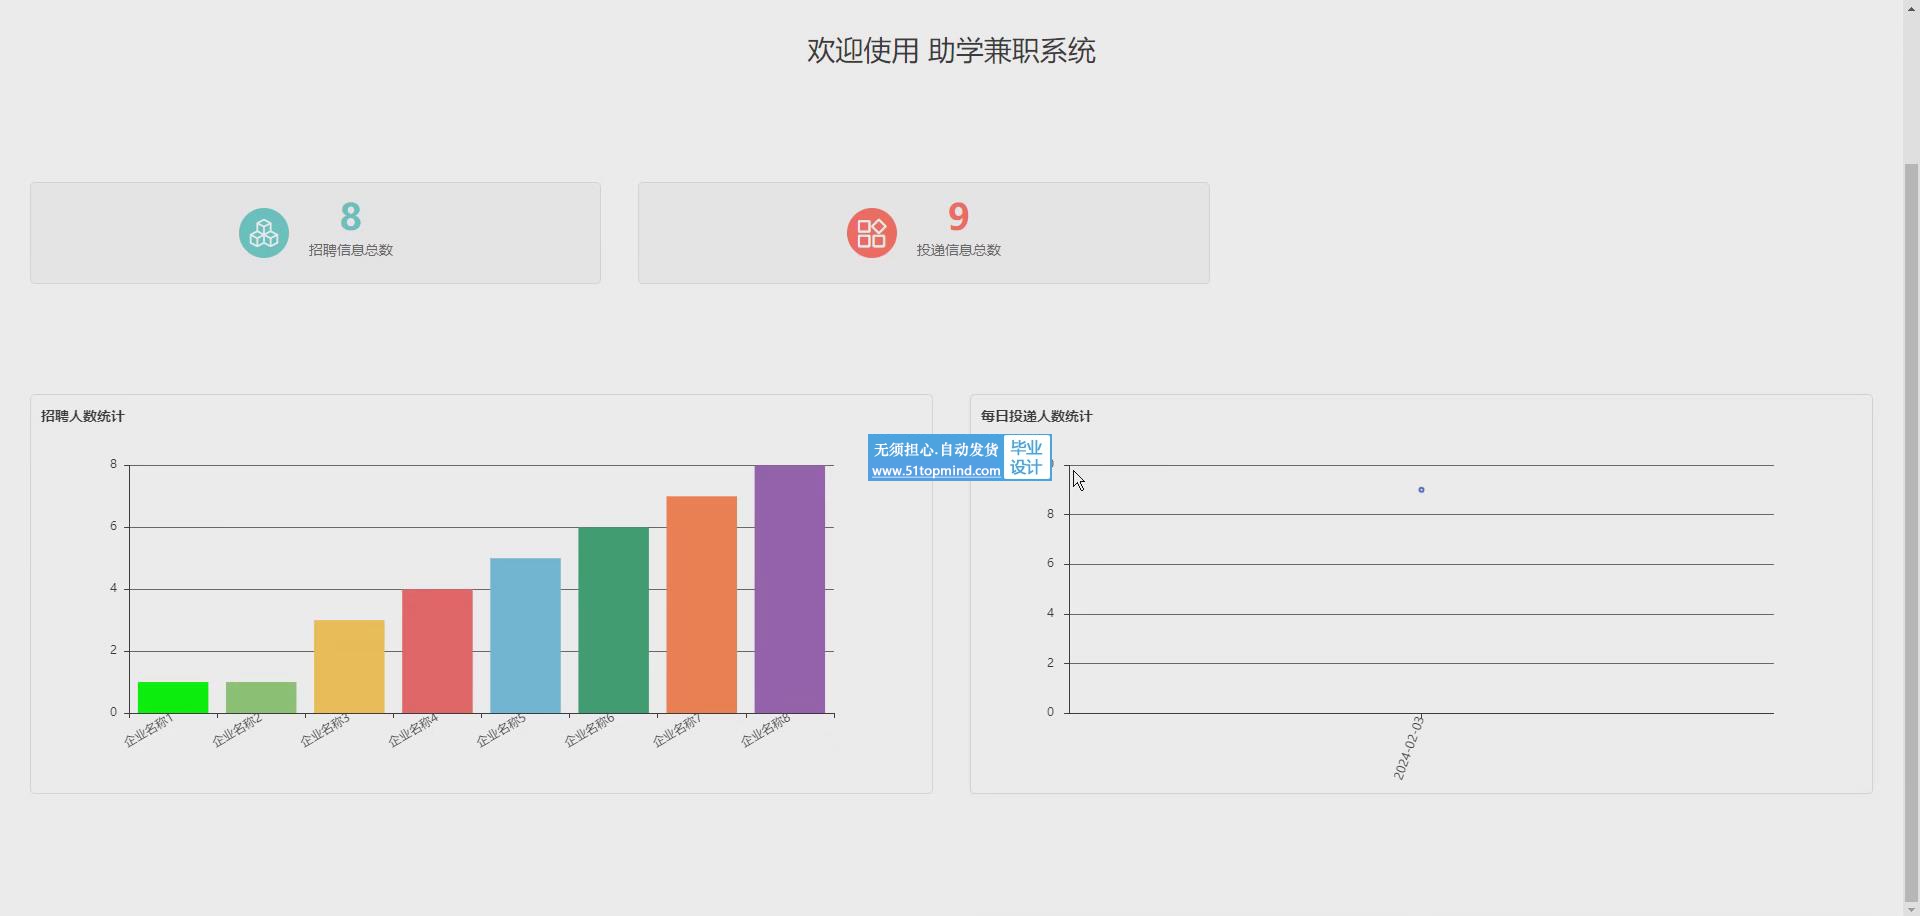Screen dimensions: 1920x916
Task: Click the bright green bar for 企业名称1
Action: [x=173, y=698]
